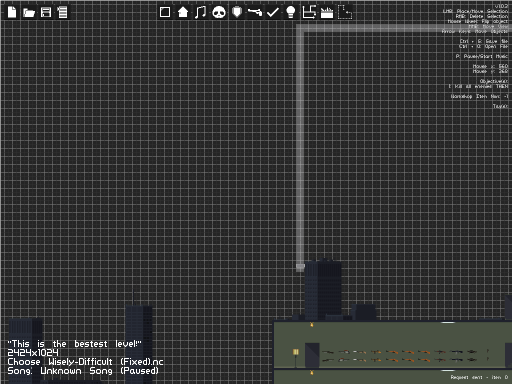Select the dashed outline selection tool
The width and height of the screenshot is (512, 384).
pyautogui.click(x=345, y=12)
